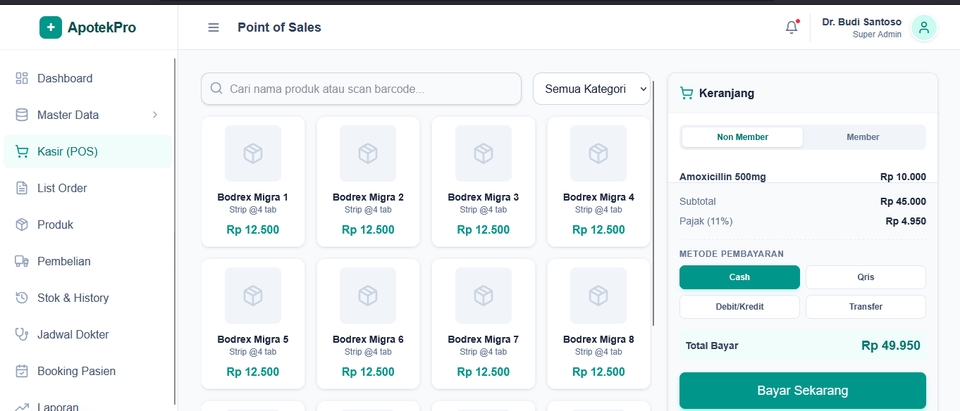This screenshot has height=411, width=960.
Task: Switch to Member customer type
Action: [x=863, y=137]
